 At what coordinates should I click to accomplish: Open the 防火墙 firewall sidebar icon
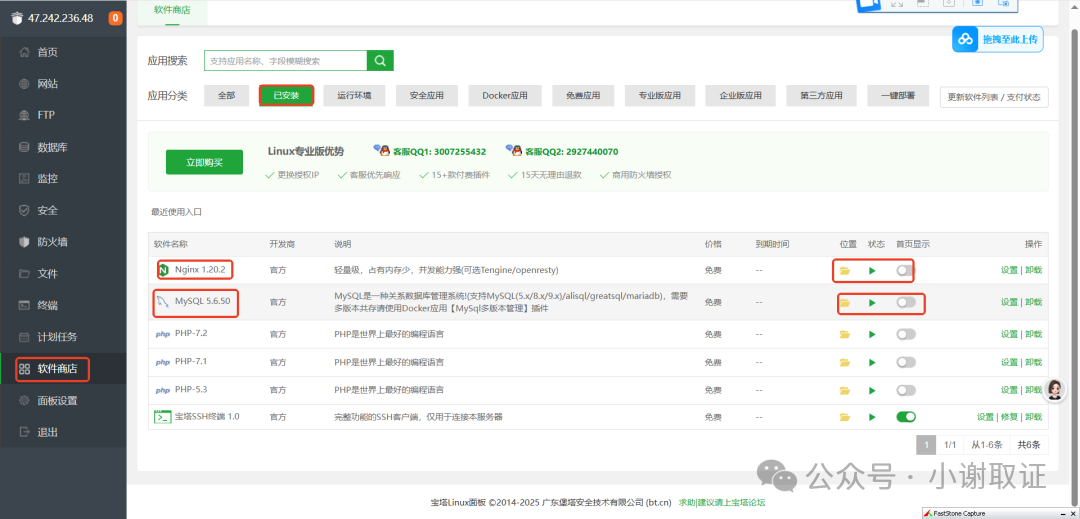(25, 242)
